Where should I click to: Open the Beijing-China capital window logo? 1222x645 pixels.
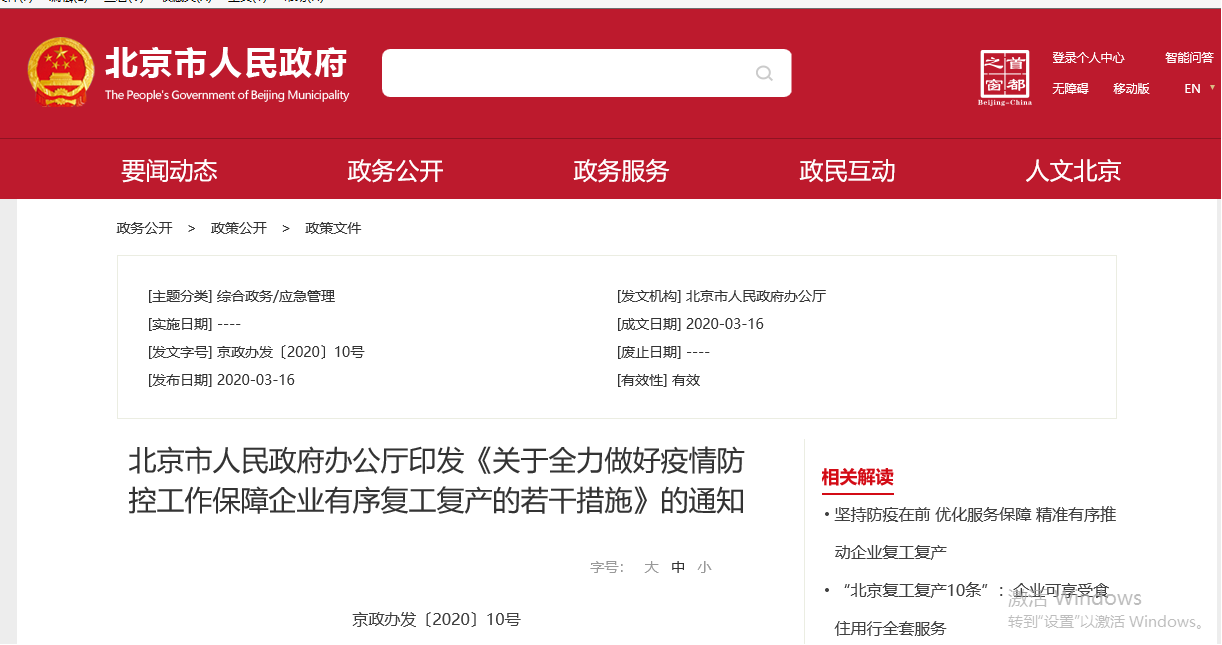click(x=1004, y=77)
